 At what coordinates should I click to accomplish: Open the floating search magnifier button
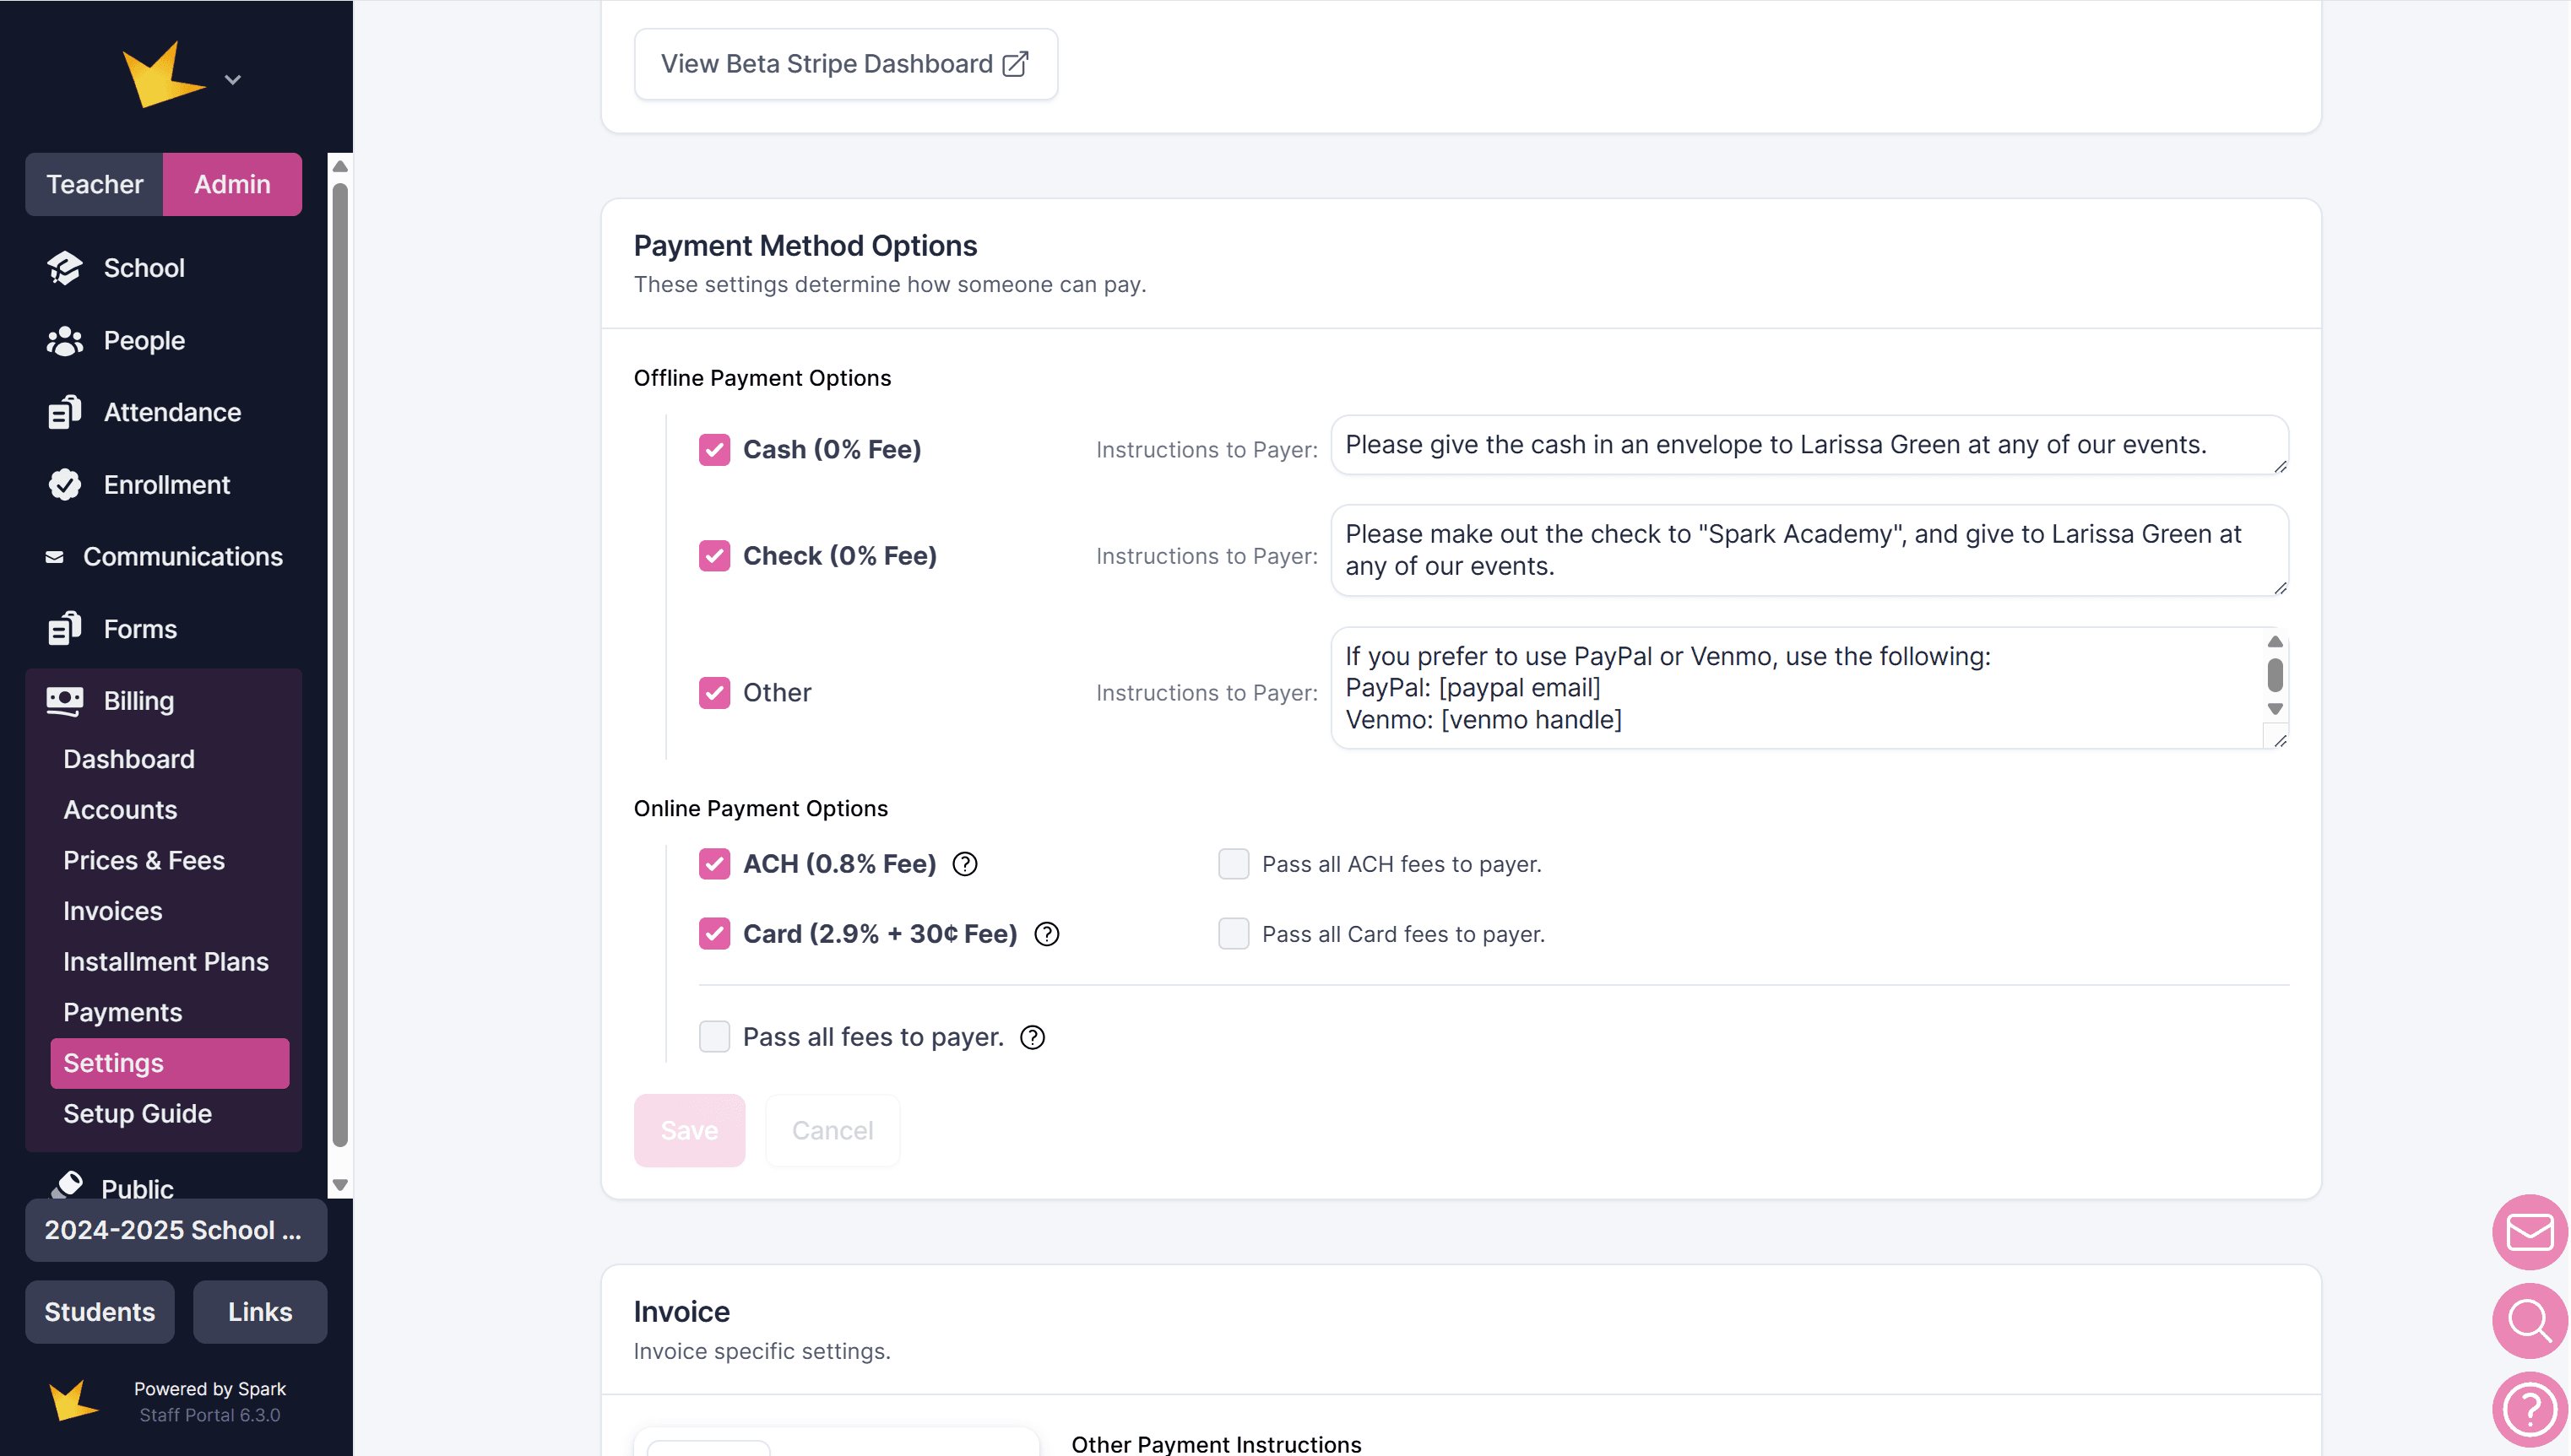[2529, 1321]
